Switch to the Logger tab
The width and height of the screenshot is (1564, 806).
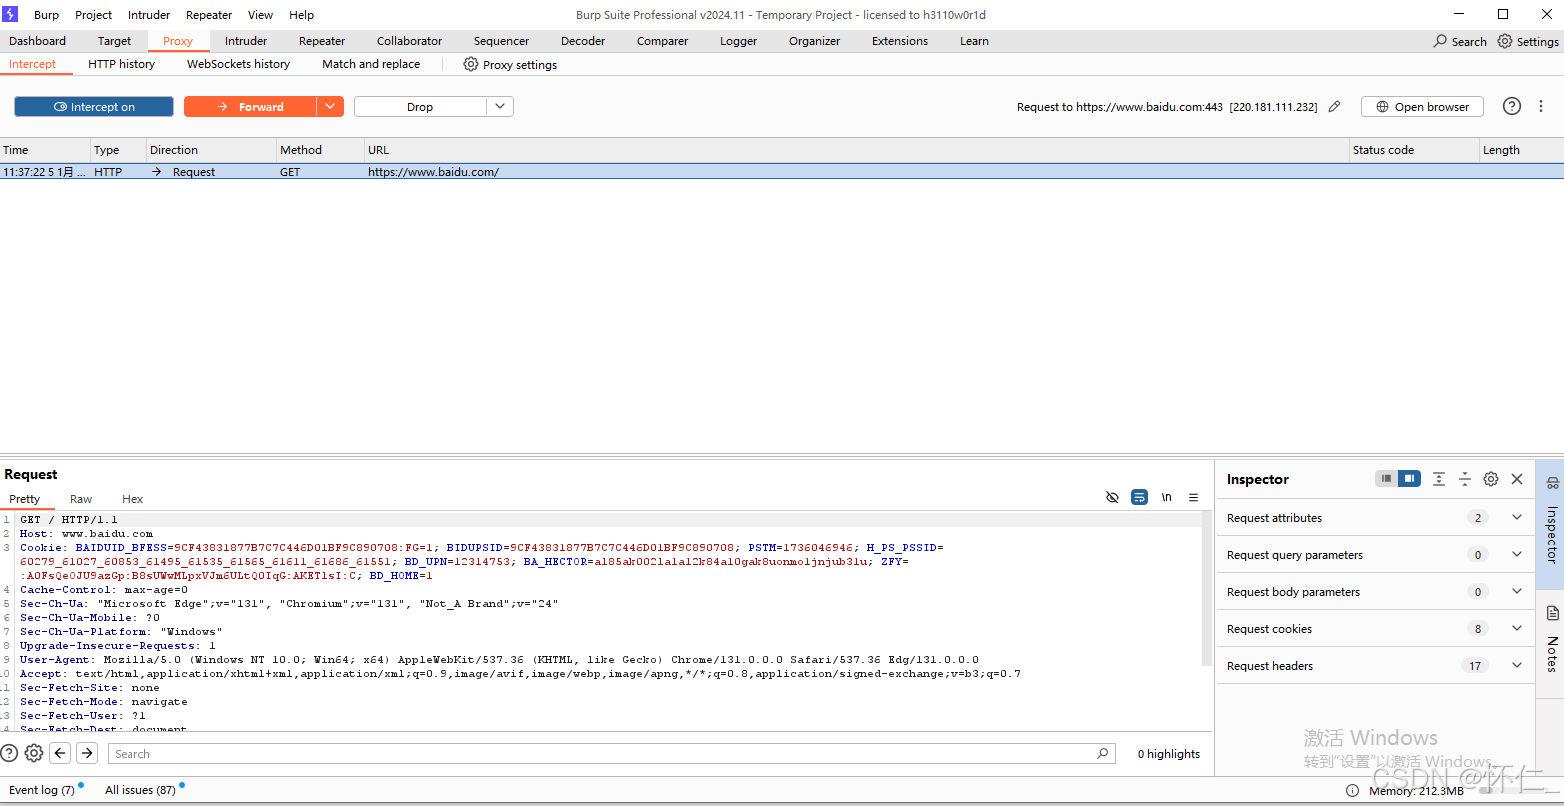pyautogui.click(x=738, y=41)
